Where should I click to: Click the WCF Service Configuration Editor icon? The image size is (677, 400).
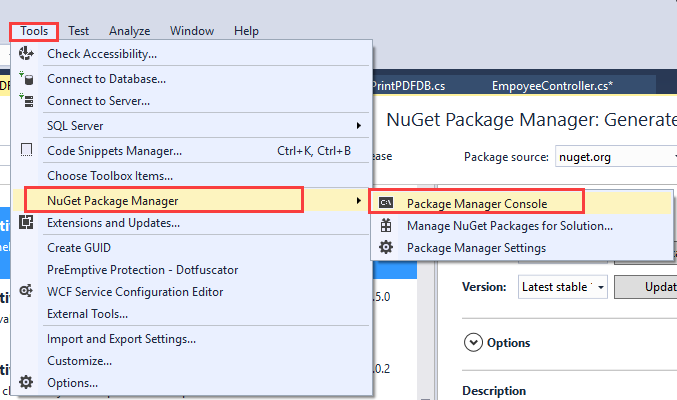click(27, 292)
